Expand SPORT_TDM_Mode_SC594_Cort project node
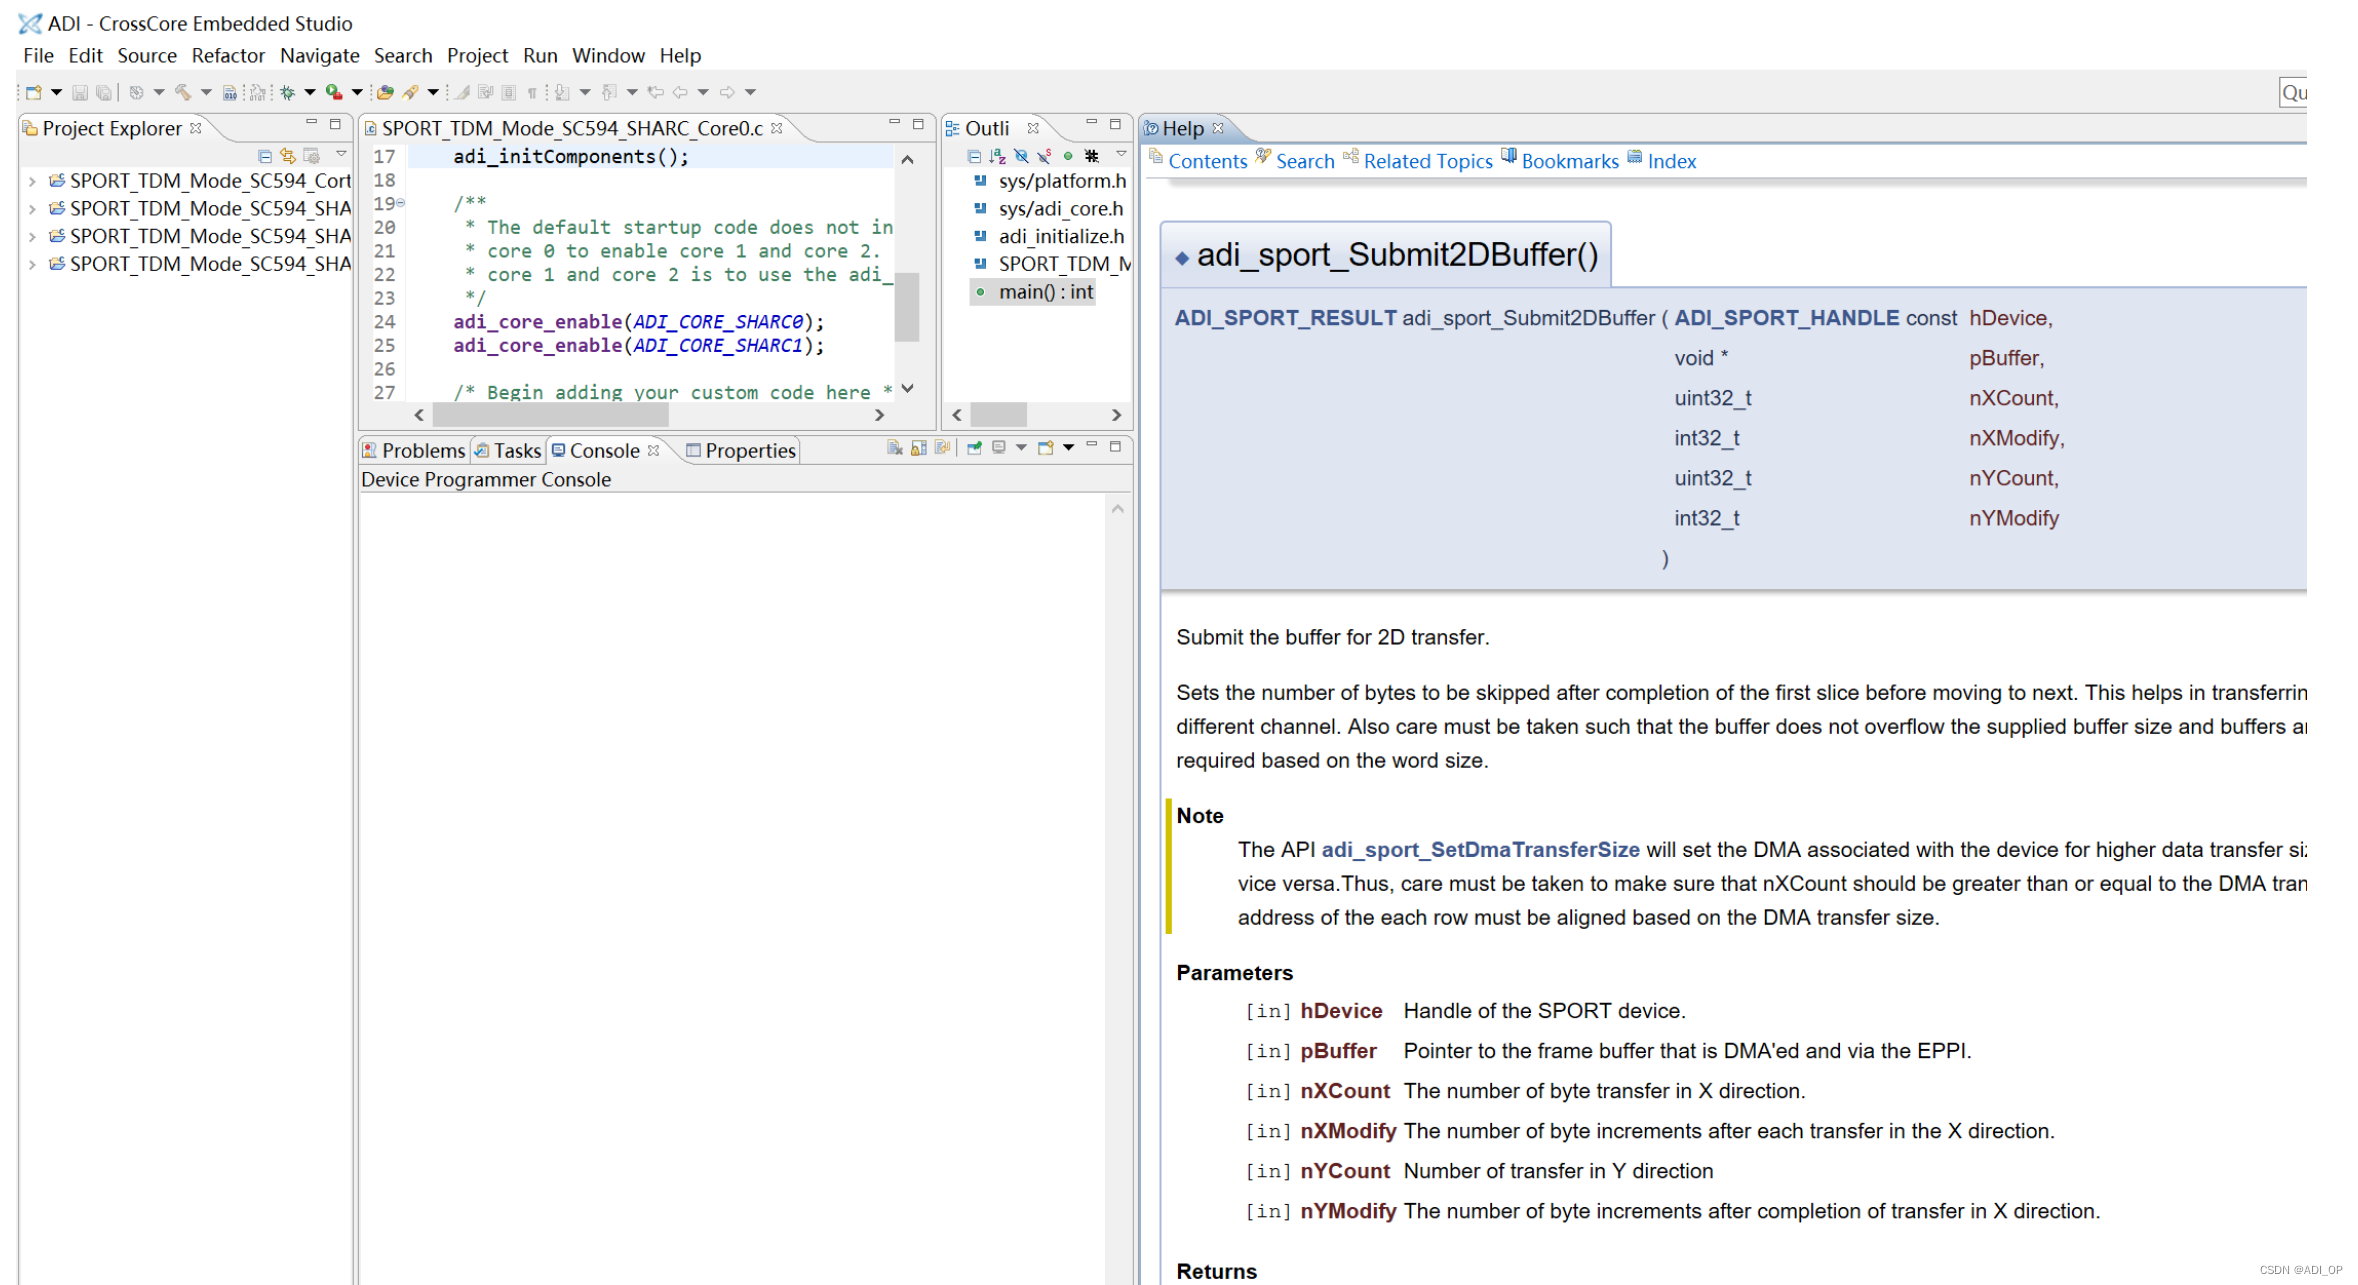Image resolution: width=2358 pixels, height=1285 pixels. click(x=32, y=182)
